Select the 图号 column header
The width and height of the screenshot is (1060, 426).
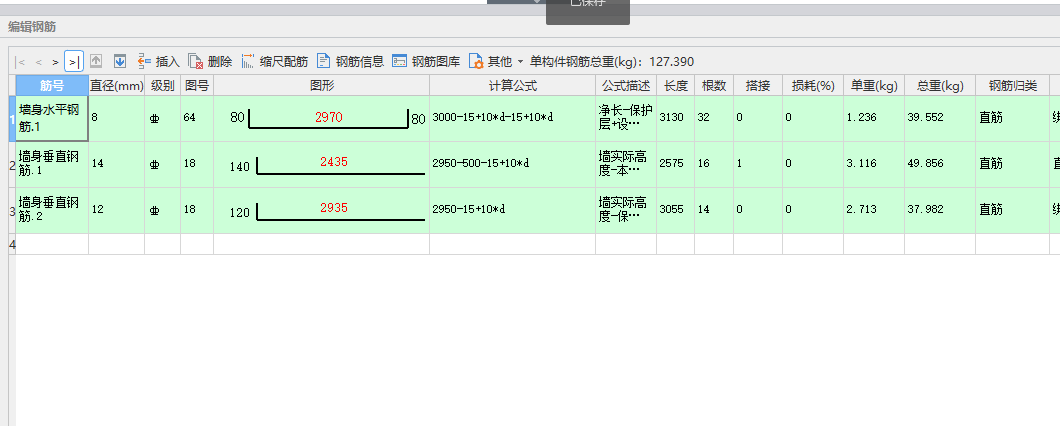(197, 85)
